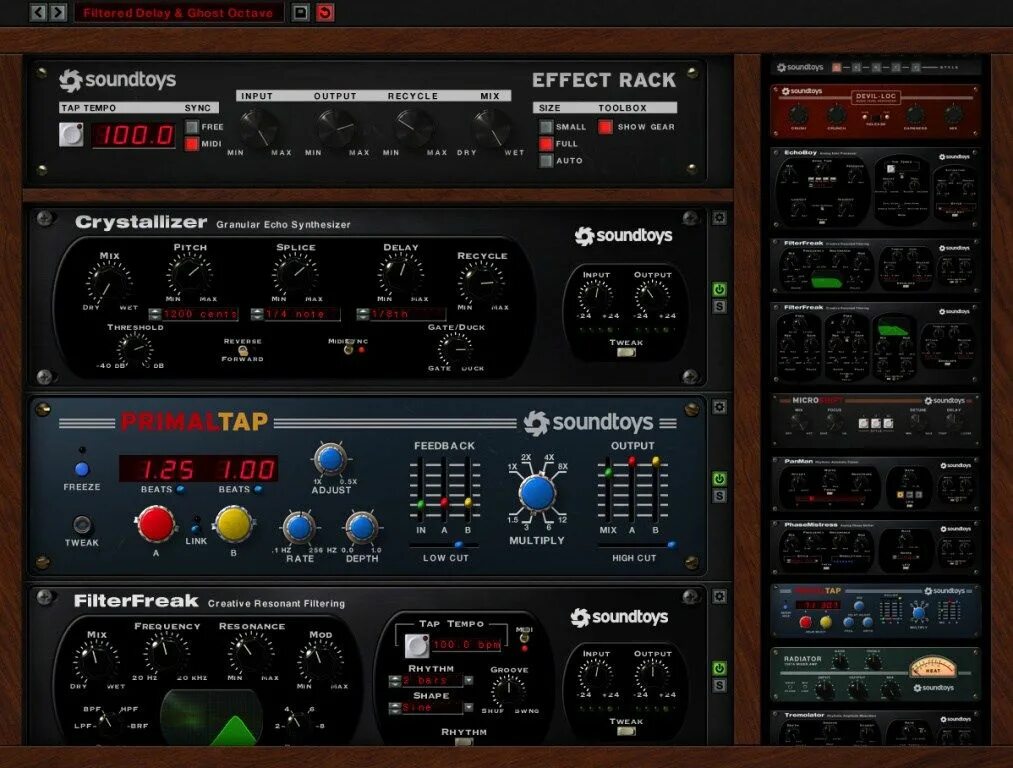Screen dimensions: 1013x768
Task: Click the Crystallizer Delay knob
Action: (401, 273)
